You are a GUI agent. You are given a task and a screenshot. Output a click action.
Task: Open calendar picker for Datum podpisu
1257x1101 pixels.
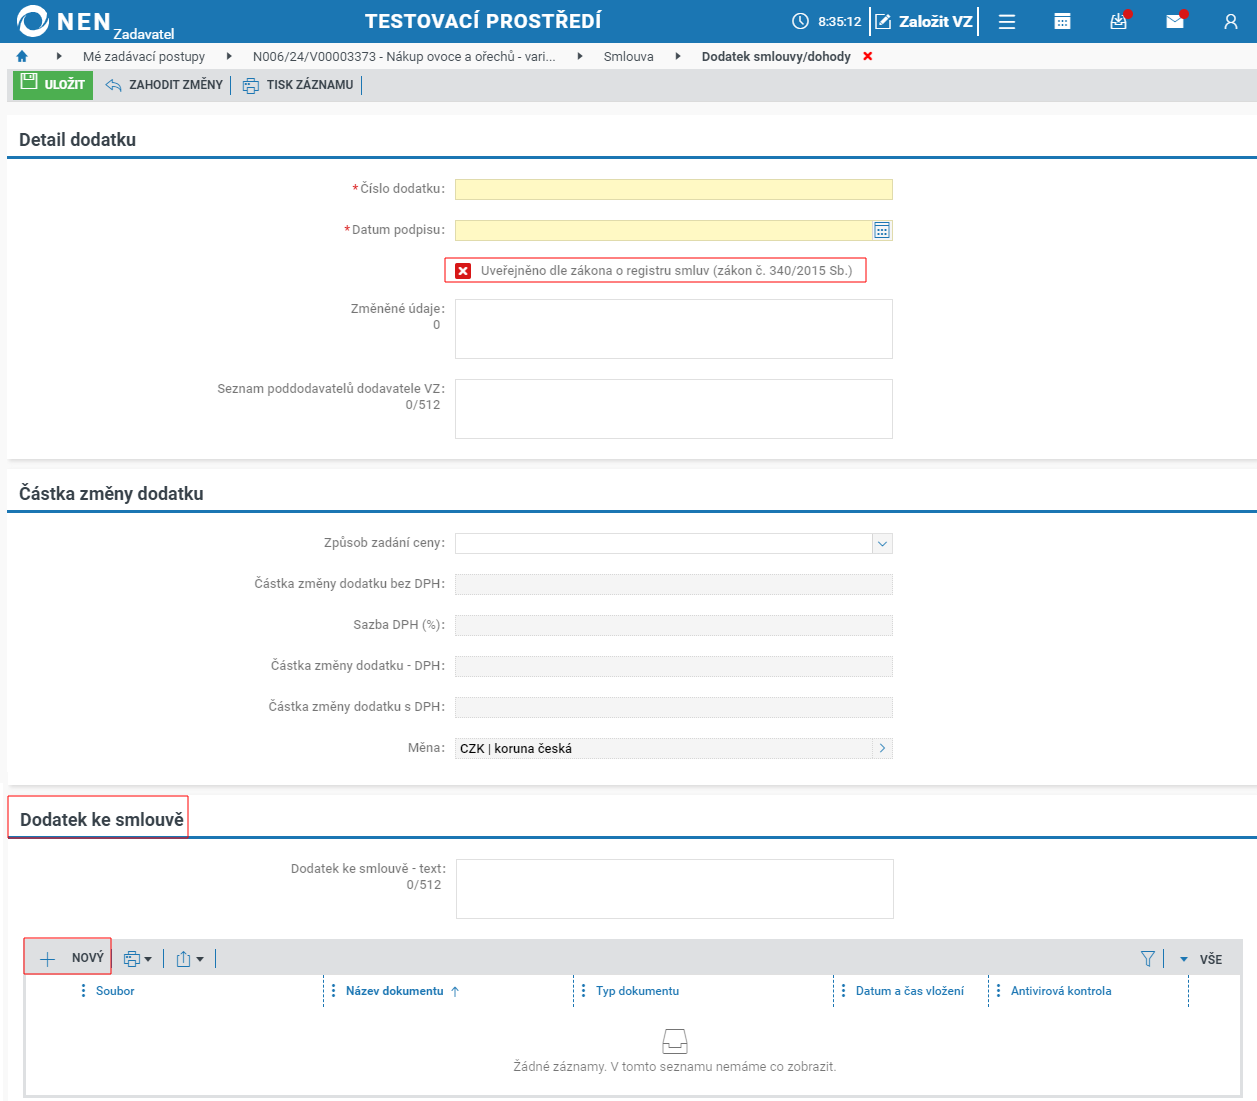click(882, 230)
